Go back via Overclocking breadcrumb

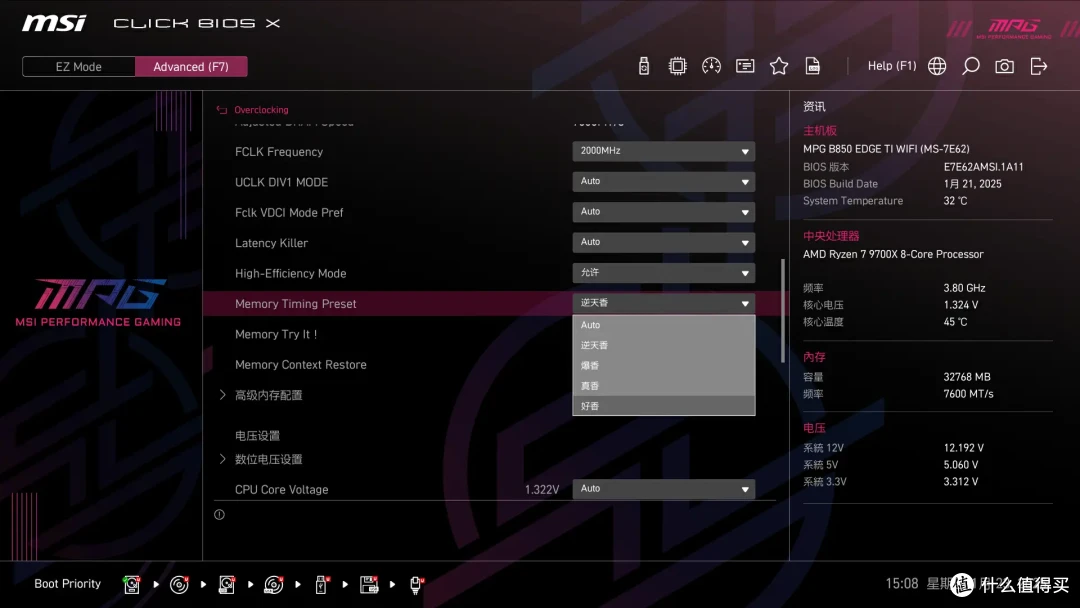[261, 109]
